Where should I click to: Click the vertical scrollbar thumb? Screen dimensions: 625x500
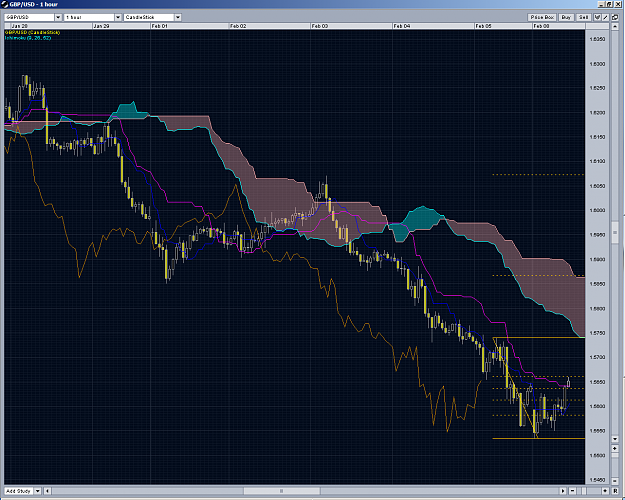click(x=615, y=232)
